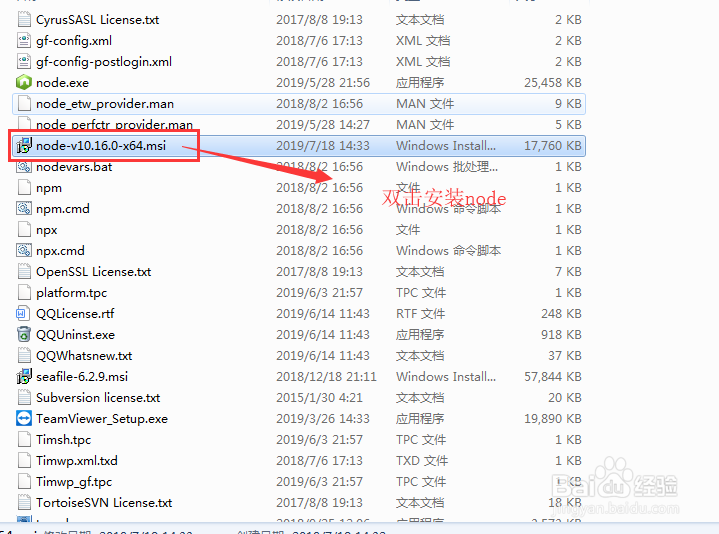Click the gf-config.xml file icon
Screen dimensions: 719x534
click(24, 41)
